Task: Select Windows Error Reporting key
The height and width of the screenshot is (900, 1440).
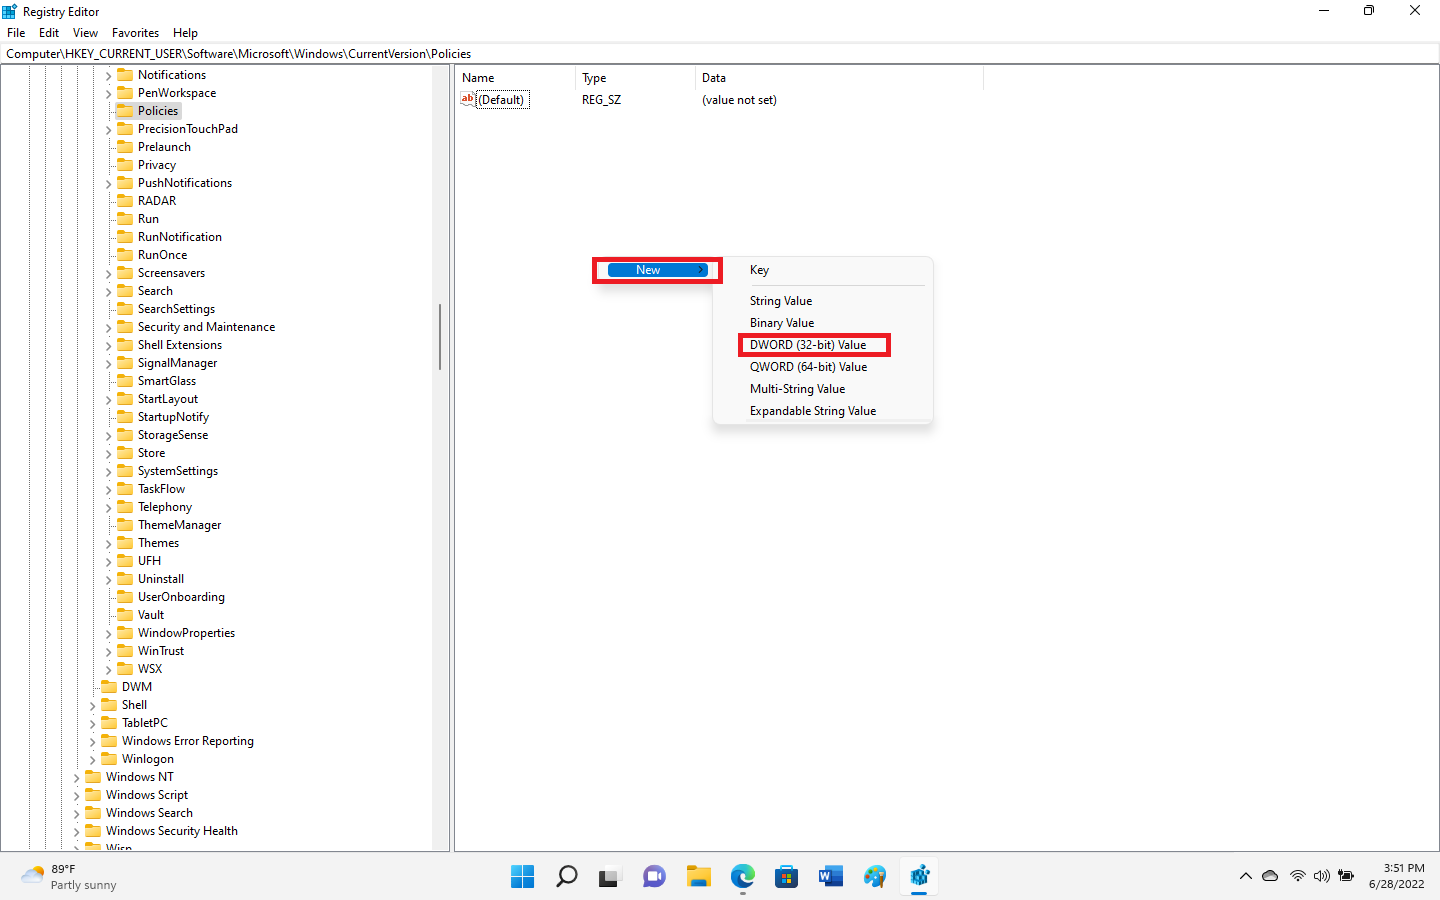Action: [188, 741]
